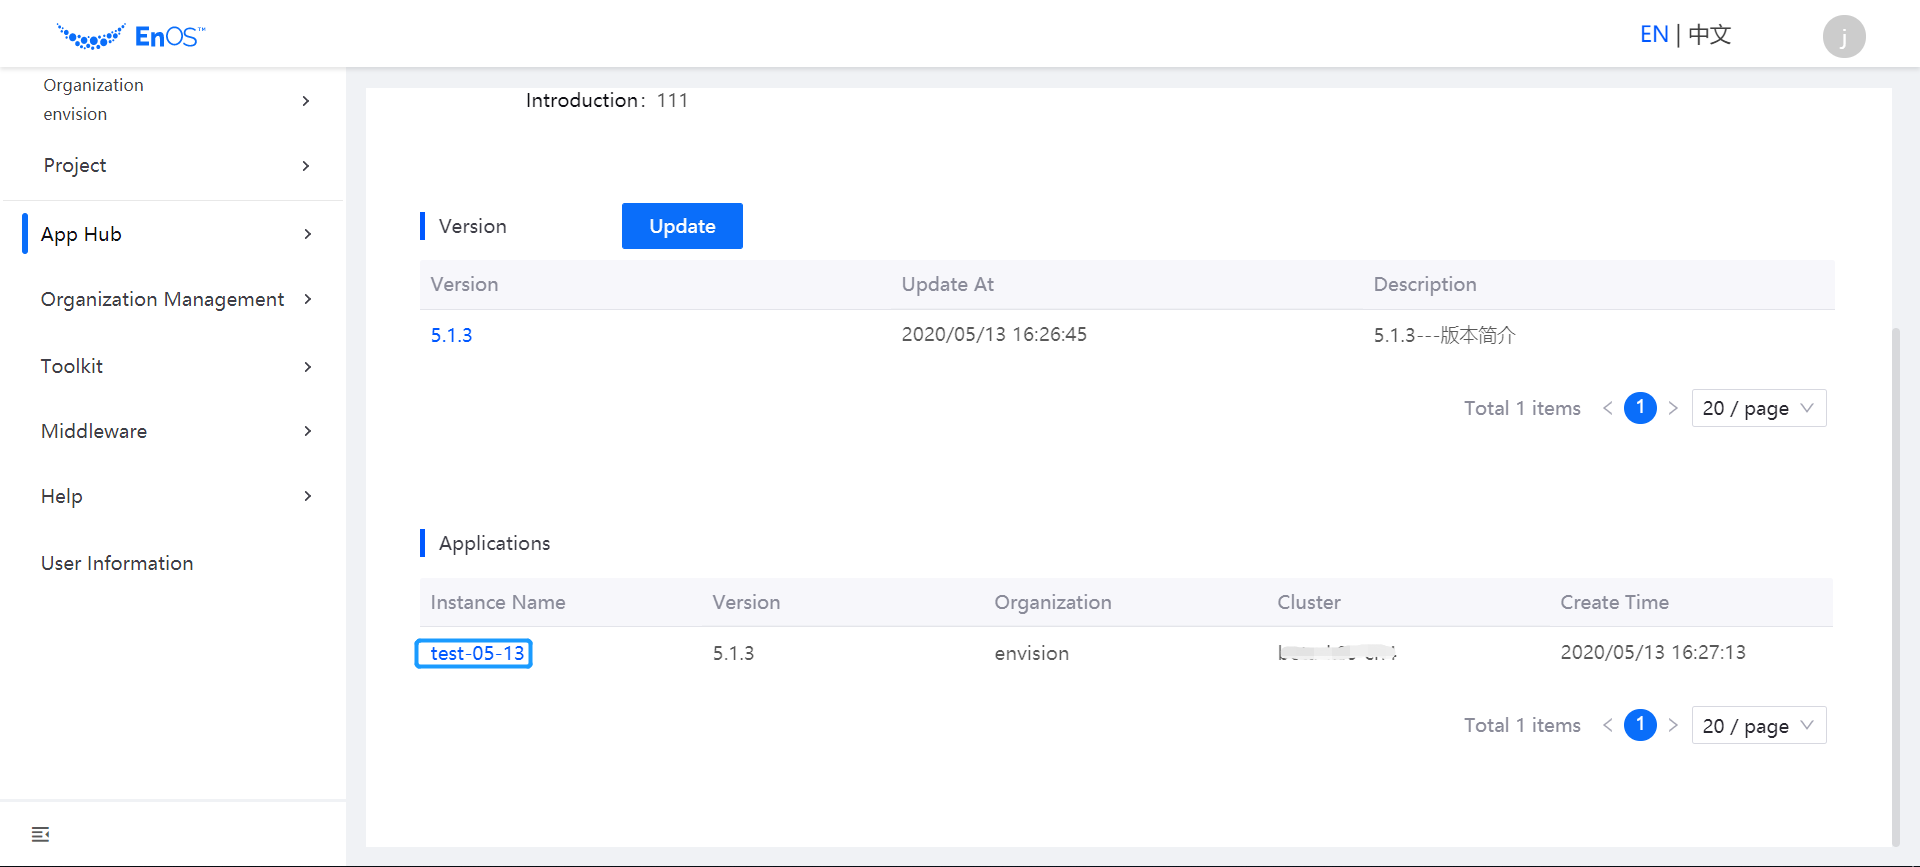
Task: Select page 1 in Applications table pagination
Action: pyautogui.click(x=1640, y=725)
